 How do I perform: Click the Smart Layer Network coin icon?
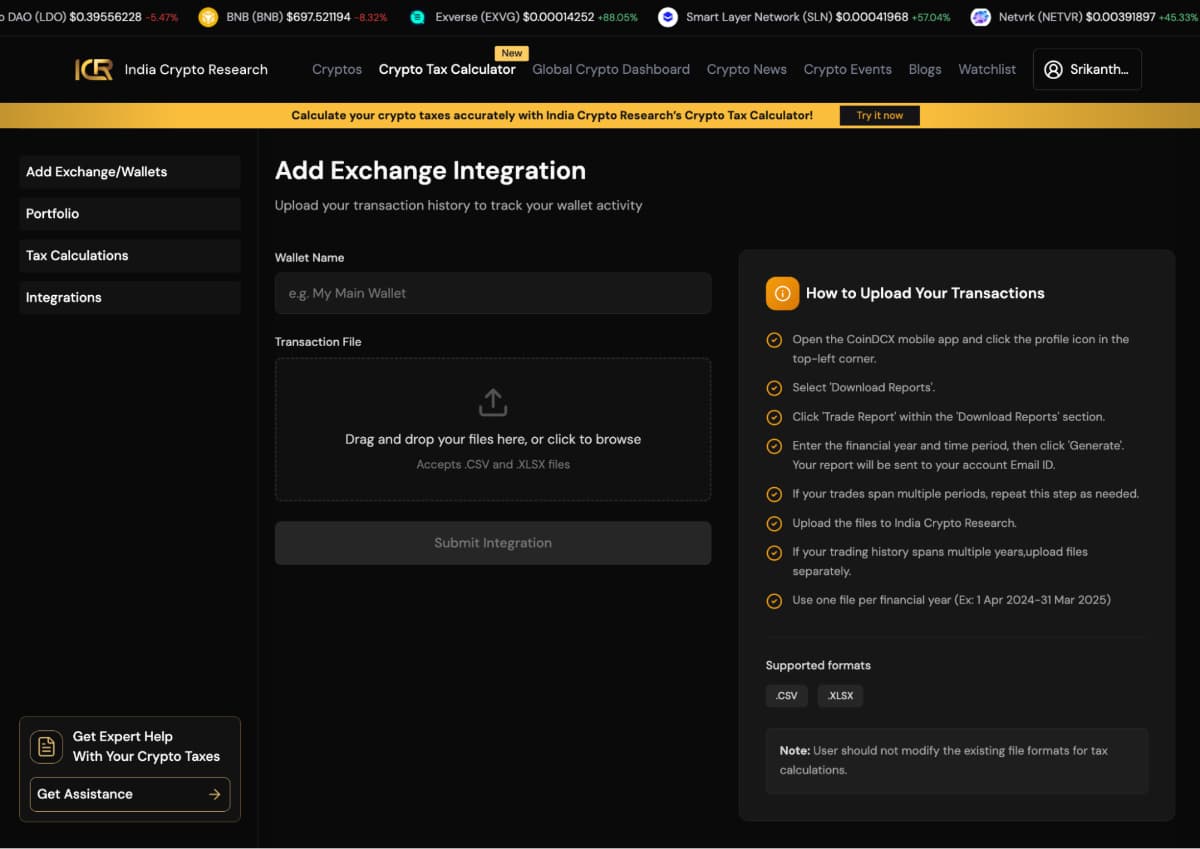pos(667,17)
